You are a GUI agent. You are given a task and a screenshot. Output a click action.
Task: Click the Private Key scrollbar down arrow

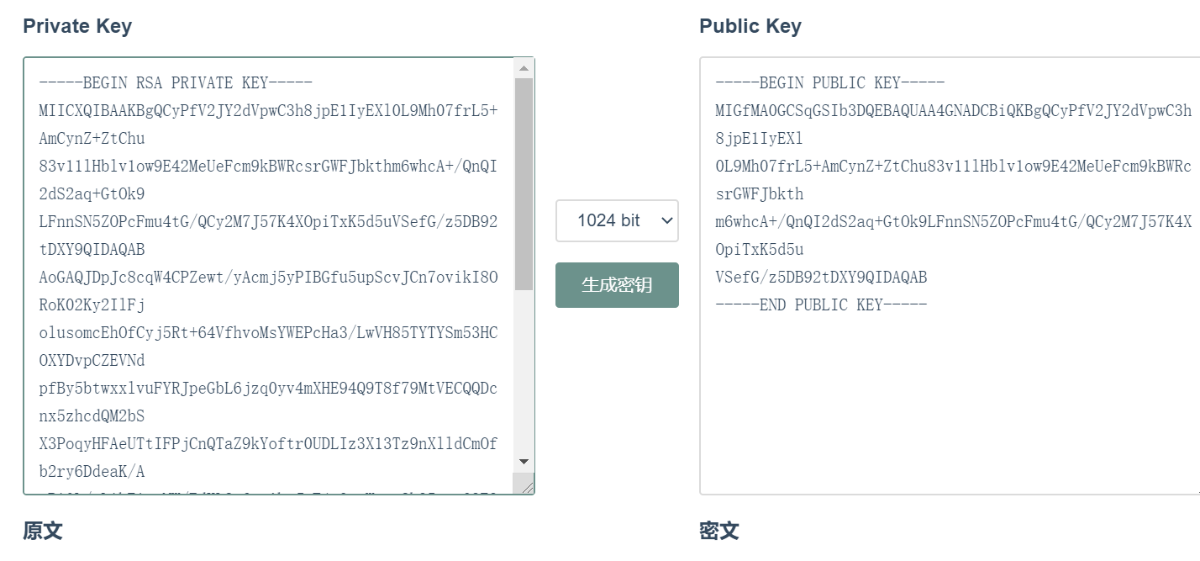[x=524, y=461]
